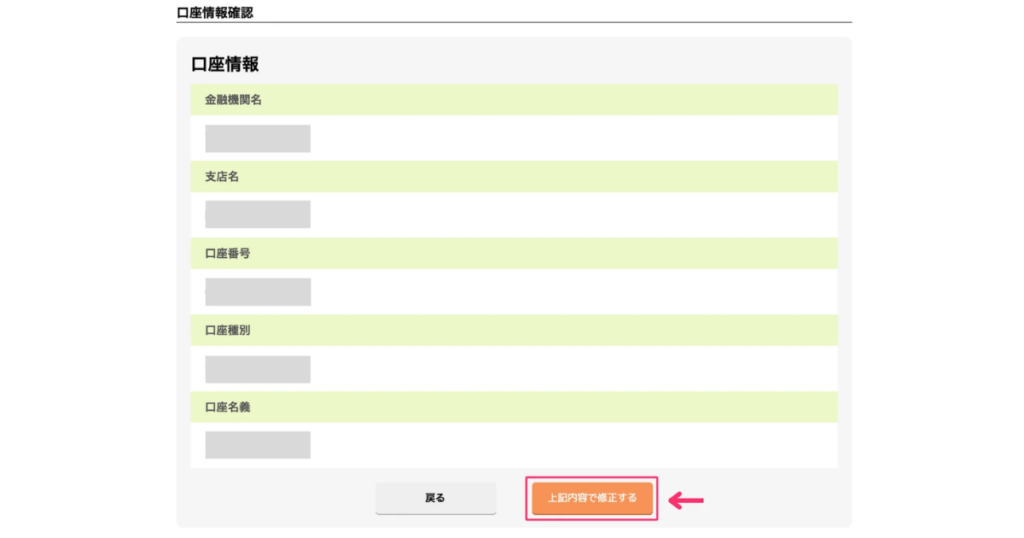1024x538 pixels.
Task: Click the redacted value under 口座番号
Action: [257, 292]
